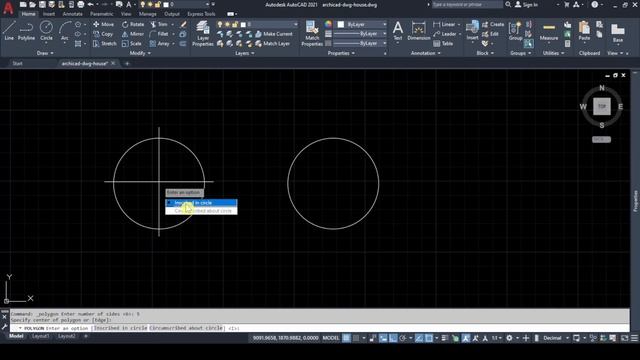Screen dimensions: 640x360
Task: Click the Measure tool
Action: point(549,31)
